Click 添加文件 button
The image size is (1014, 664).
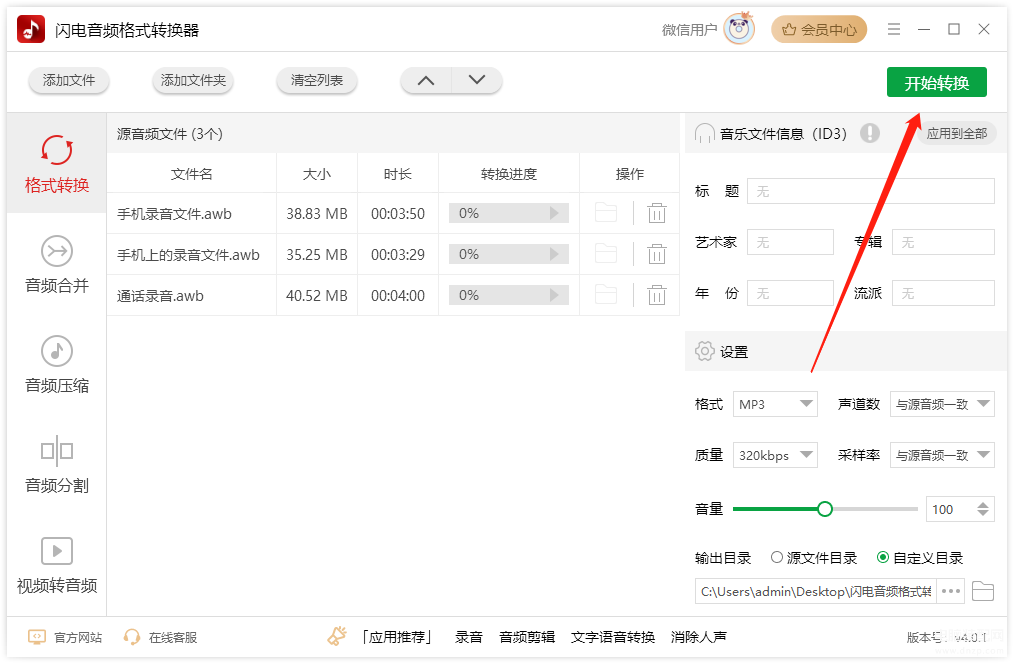point(69,80)
